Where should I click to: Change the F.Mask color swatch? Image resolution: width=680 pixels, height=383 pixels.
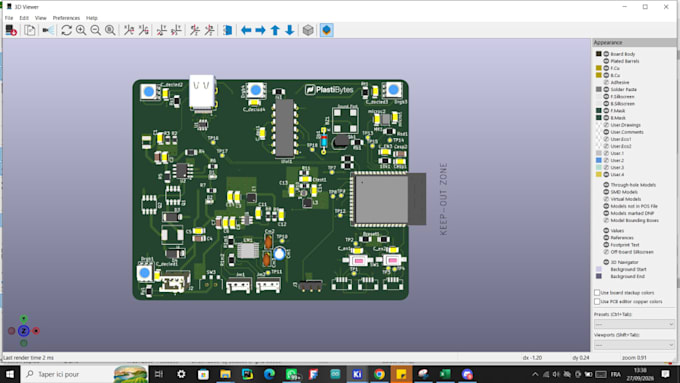point(598,111)
